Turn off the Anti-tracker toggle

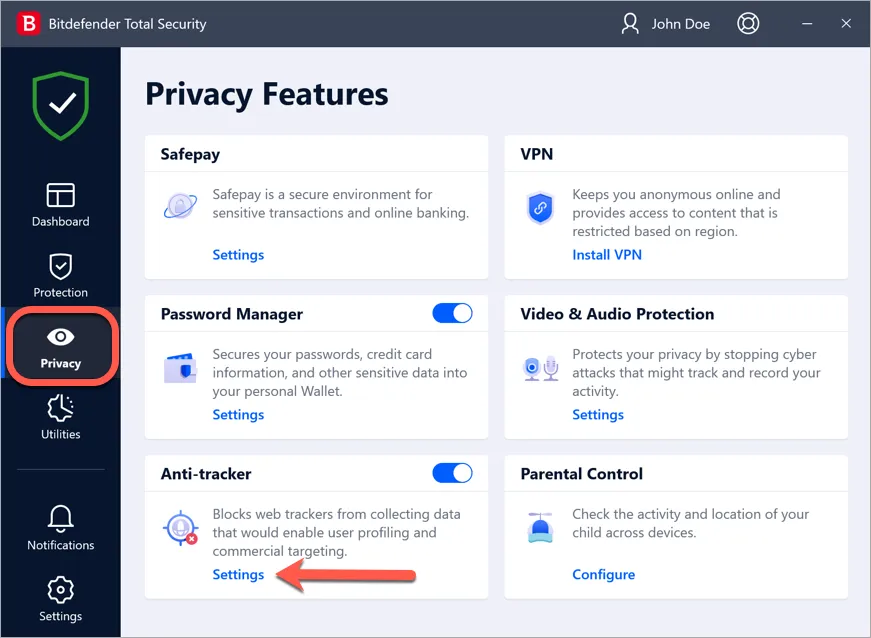click(452, 473)
